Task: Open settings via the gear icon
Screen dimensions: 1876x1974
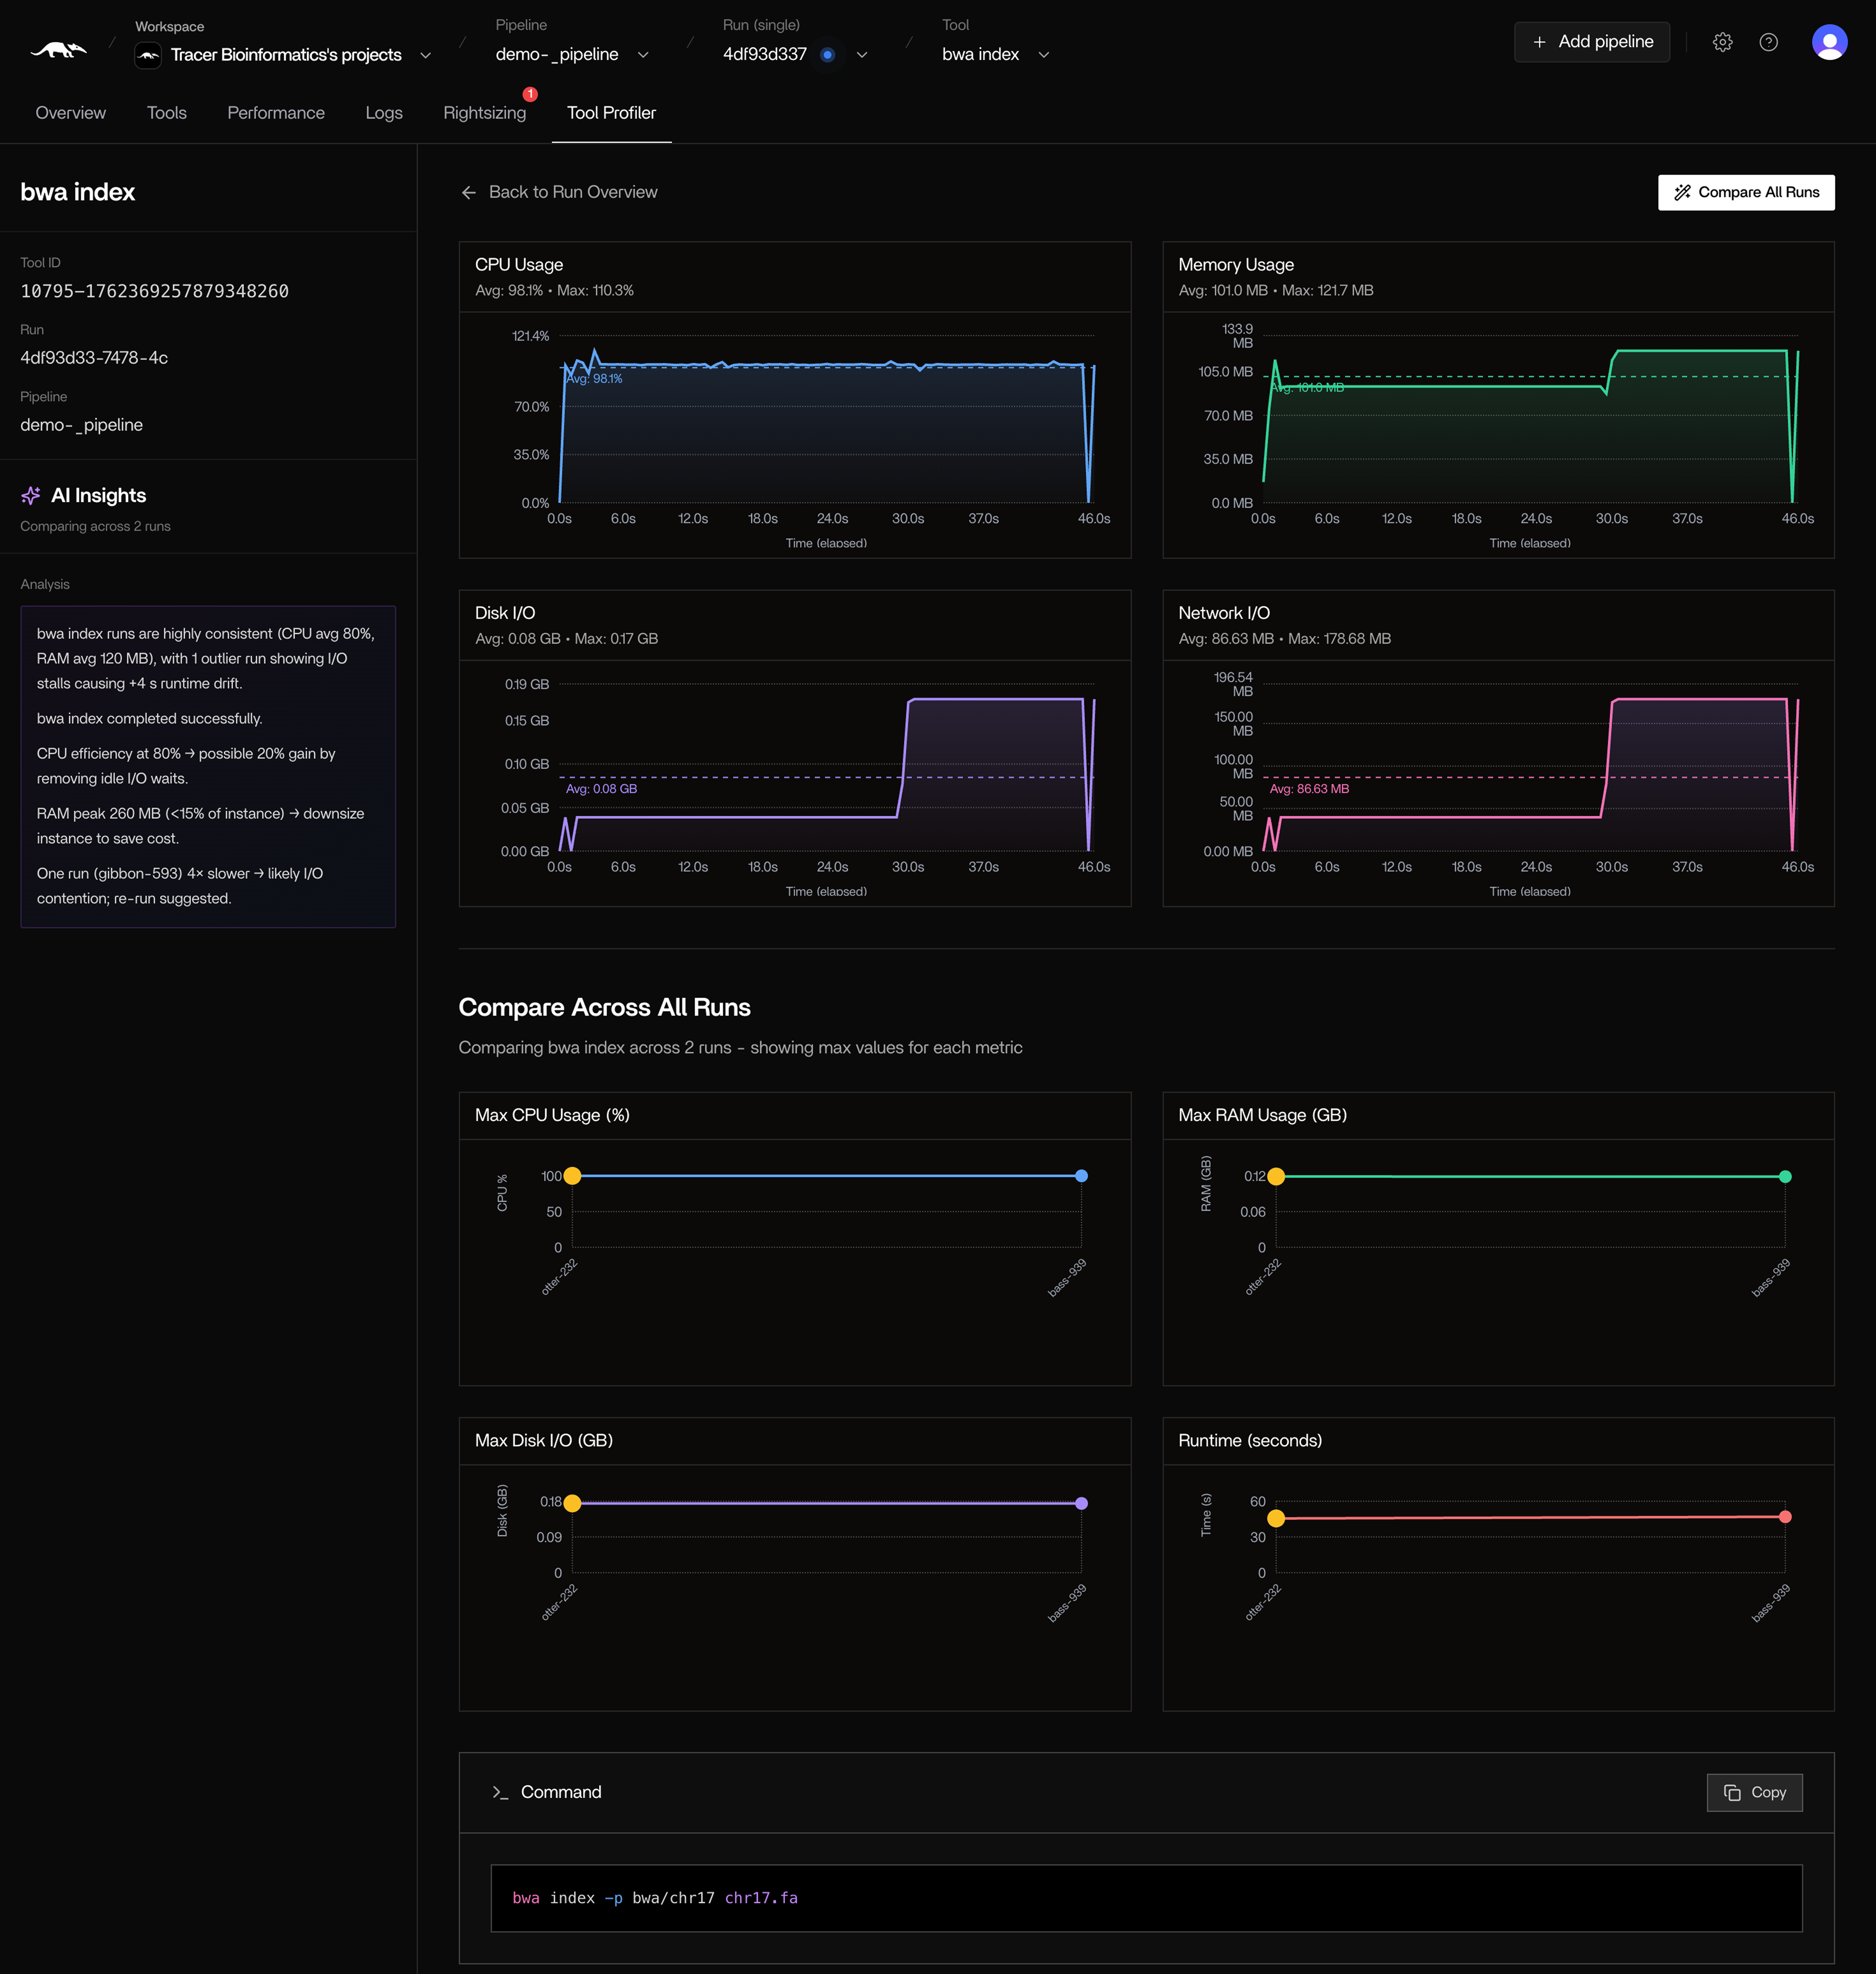Action: [x=1722, y=42]
